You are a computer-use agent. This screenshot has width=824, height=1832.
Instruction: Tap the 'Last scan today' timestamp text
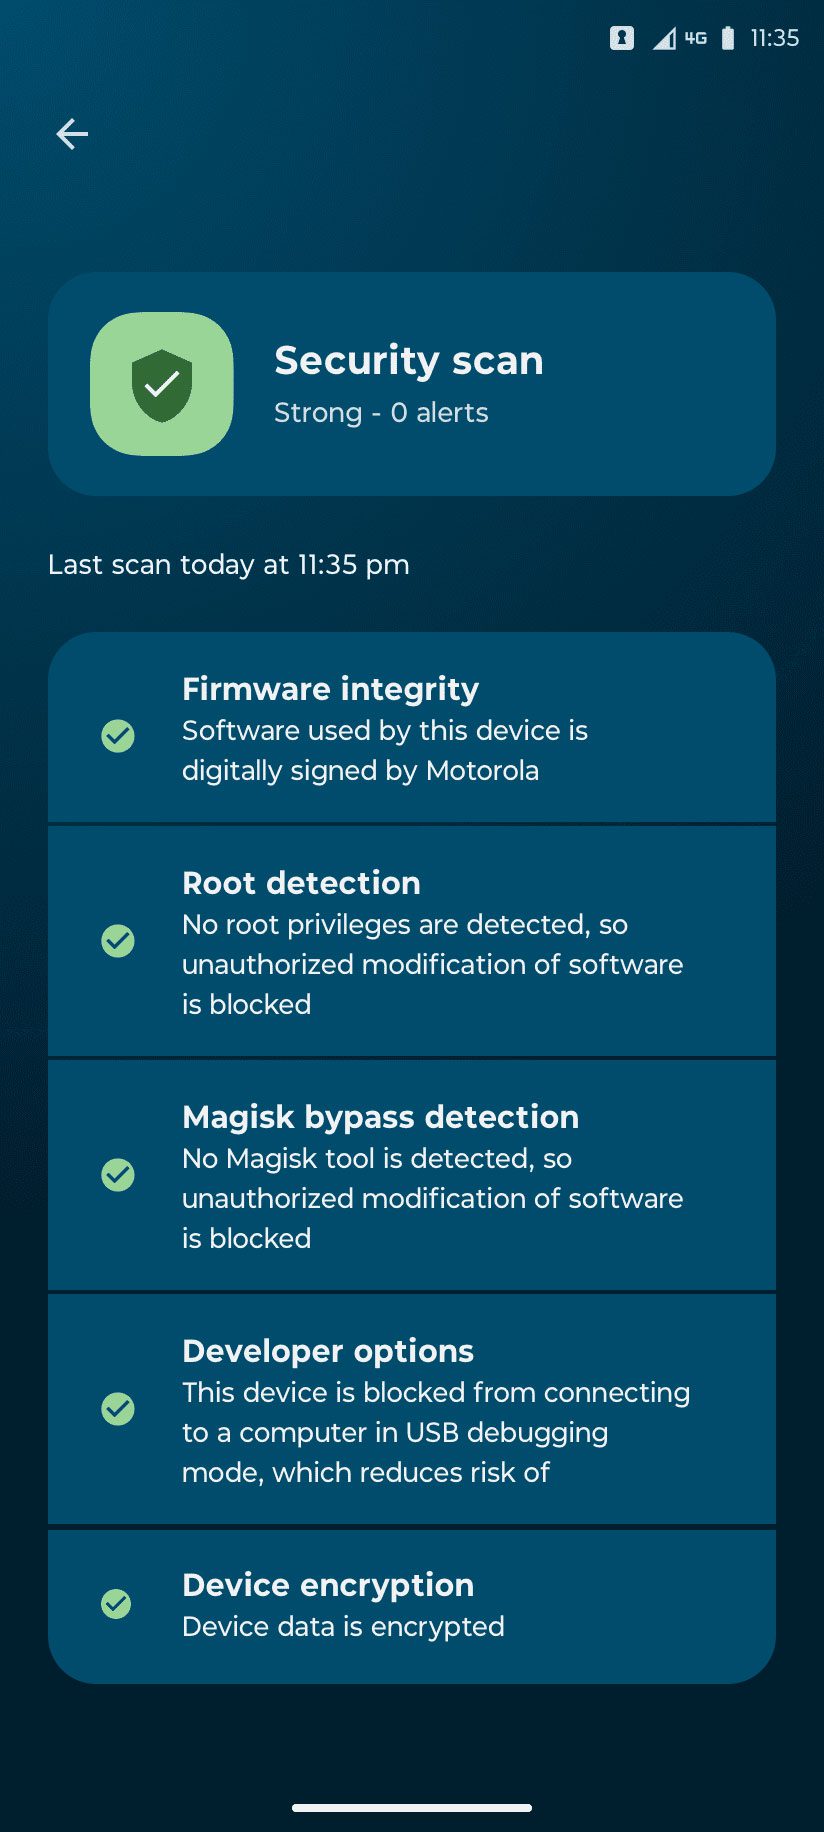pos(229,565)
